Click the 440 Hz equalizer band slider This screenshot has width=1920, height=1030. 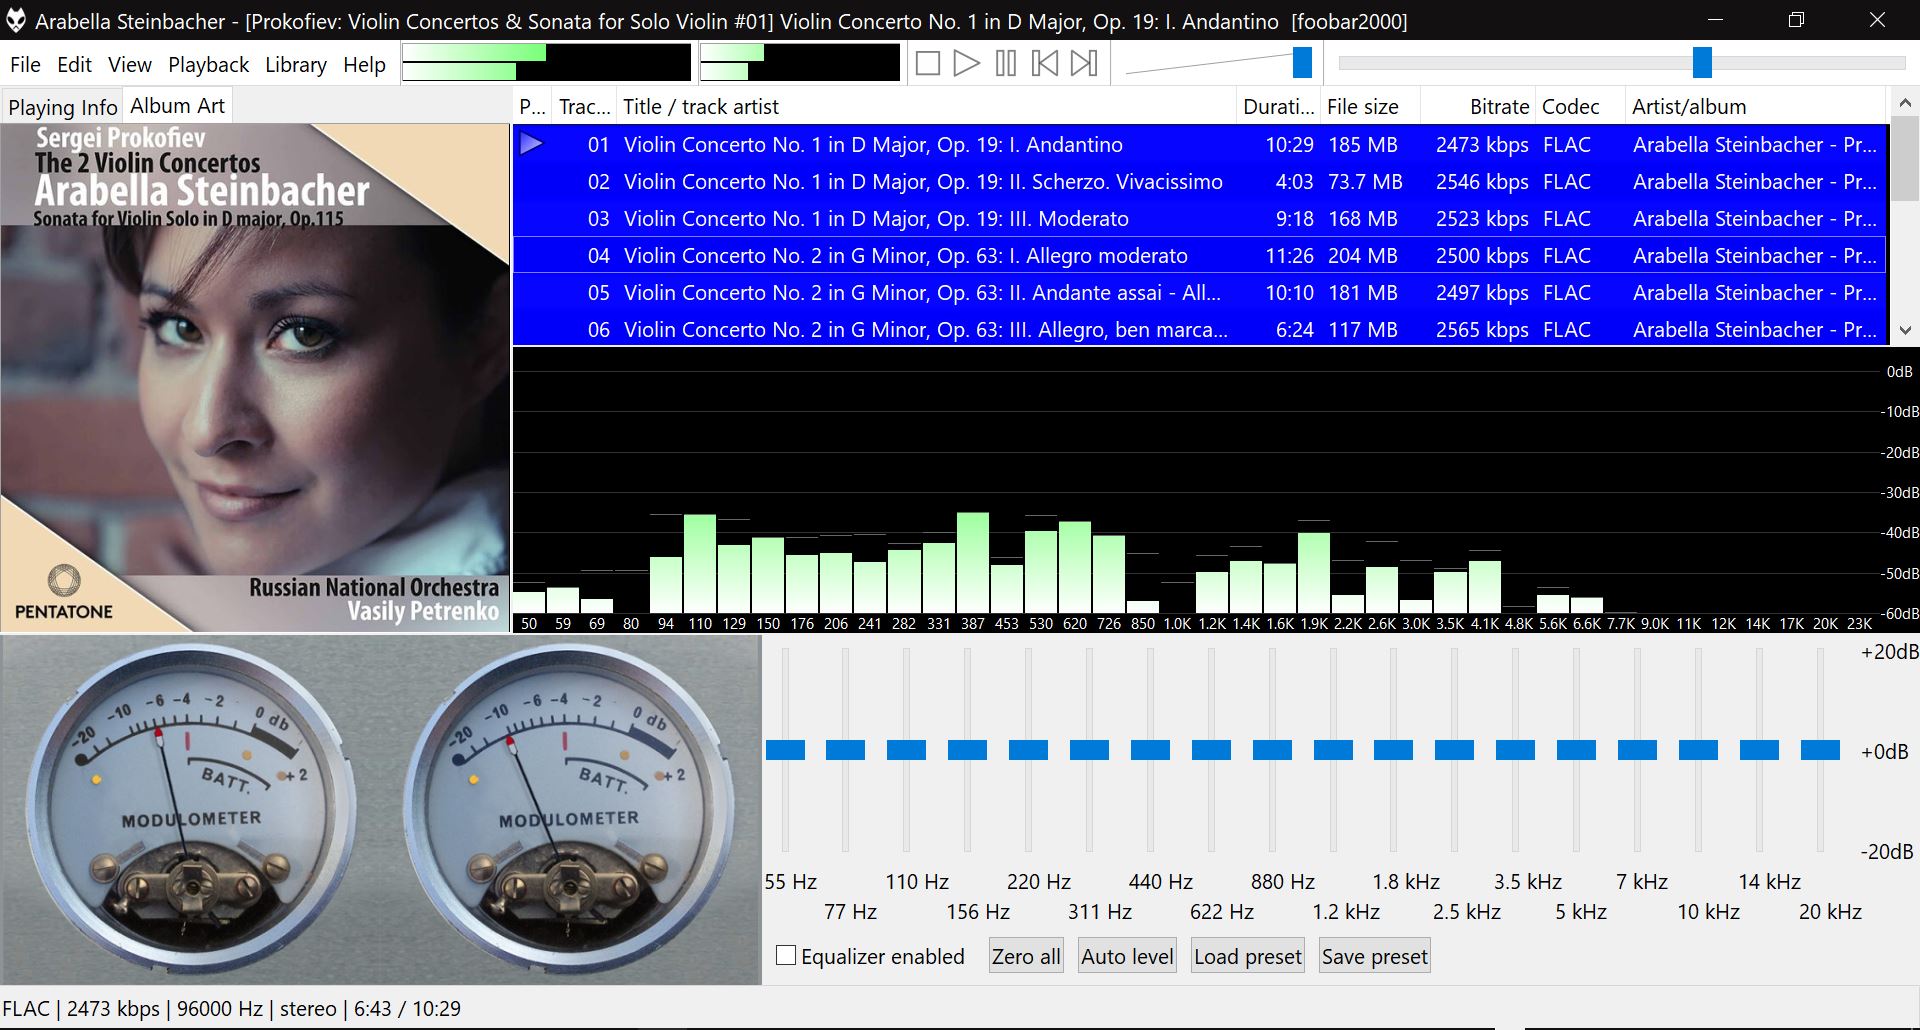(x=1150, y=750)
